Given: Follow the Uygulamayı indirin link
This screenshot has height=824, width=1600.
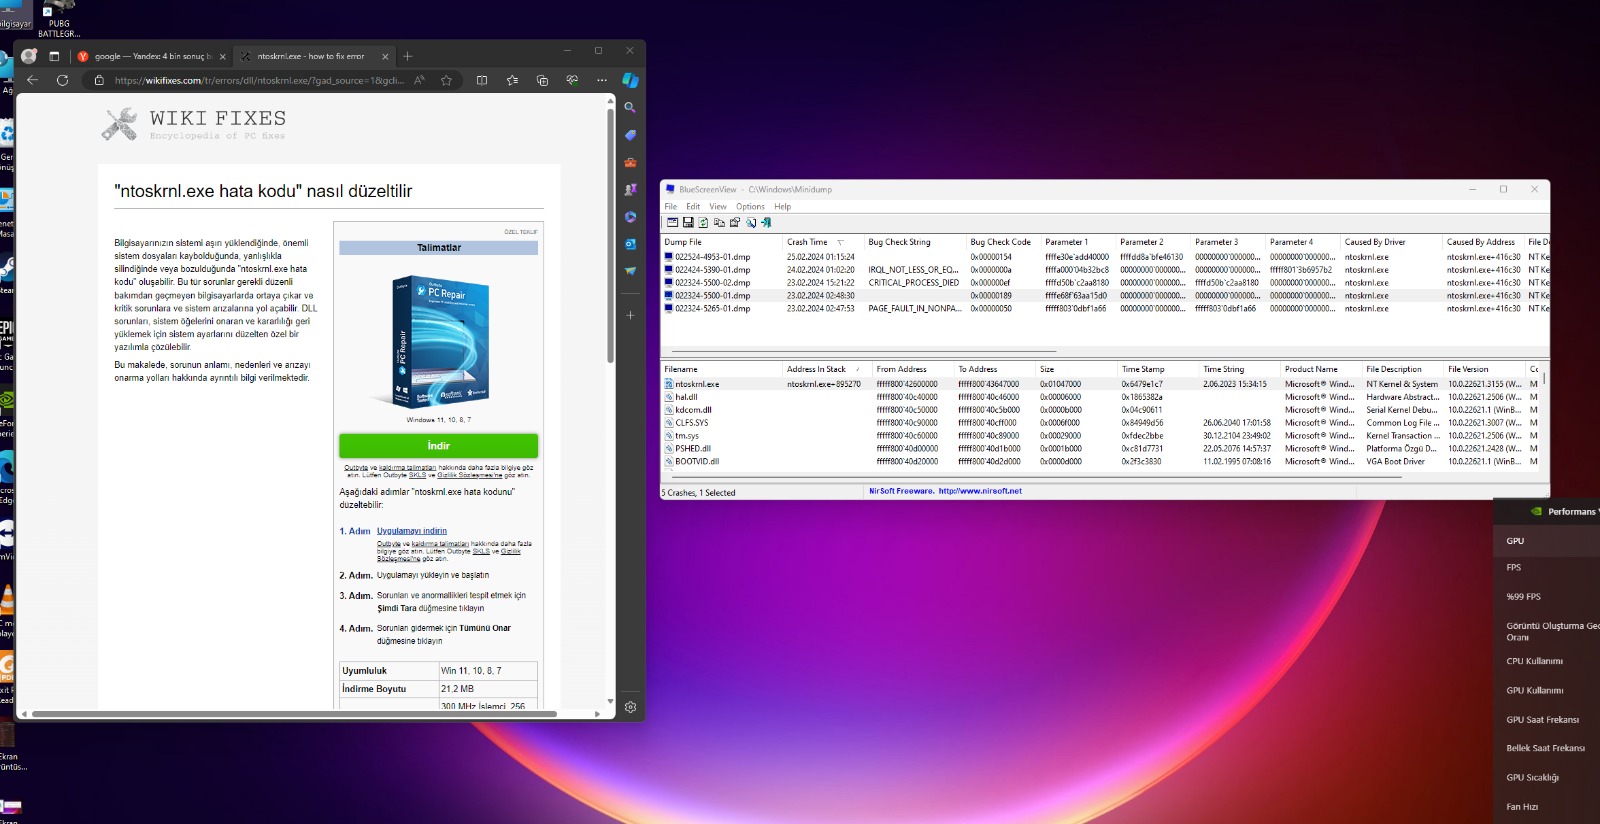Looking at the screenshot, I should pyautogui.click(x=411, y=531).
